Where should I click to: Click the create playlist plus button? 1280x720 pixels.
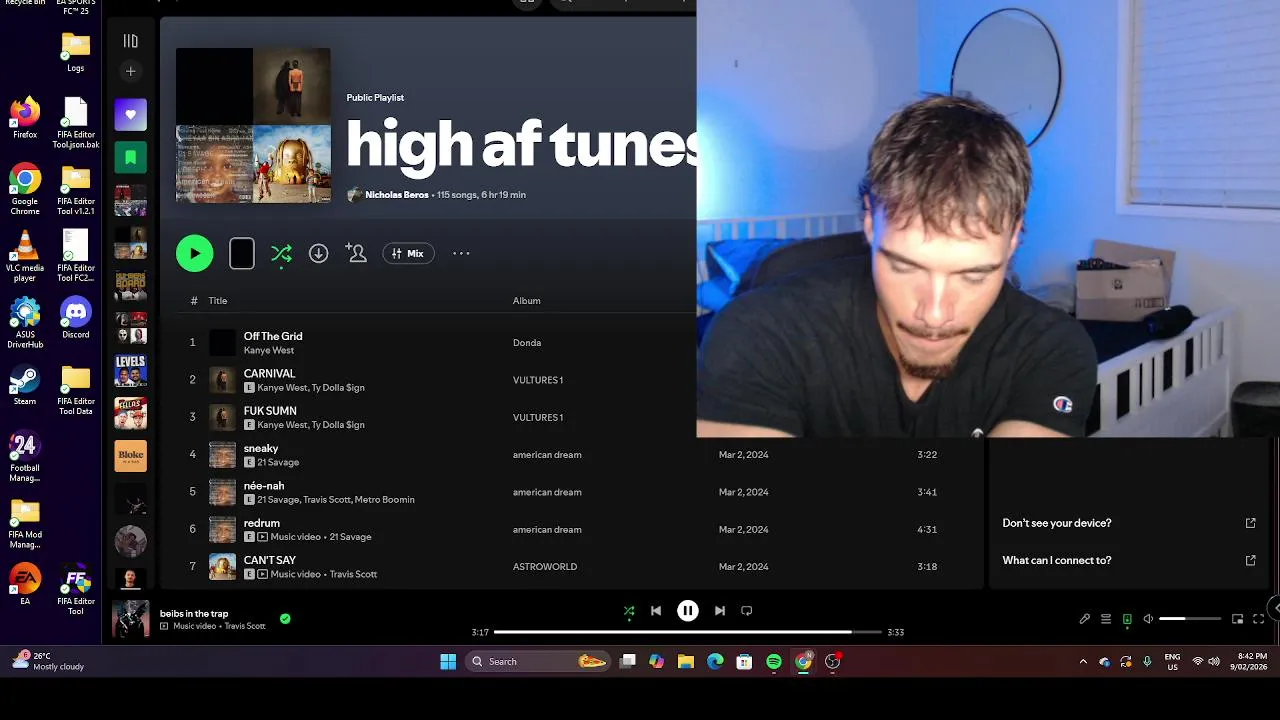tap(130, 71)
